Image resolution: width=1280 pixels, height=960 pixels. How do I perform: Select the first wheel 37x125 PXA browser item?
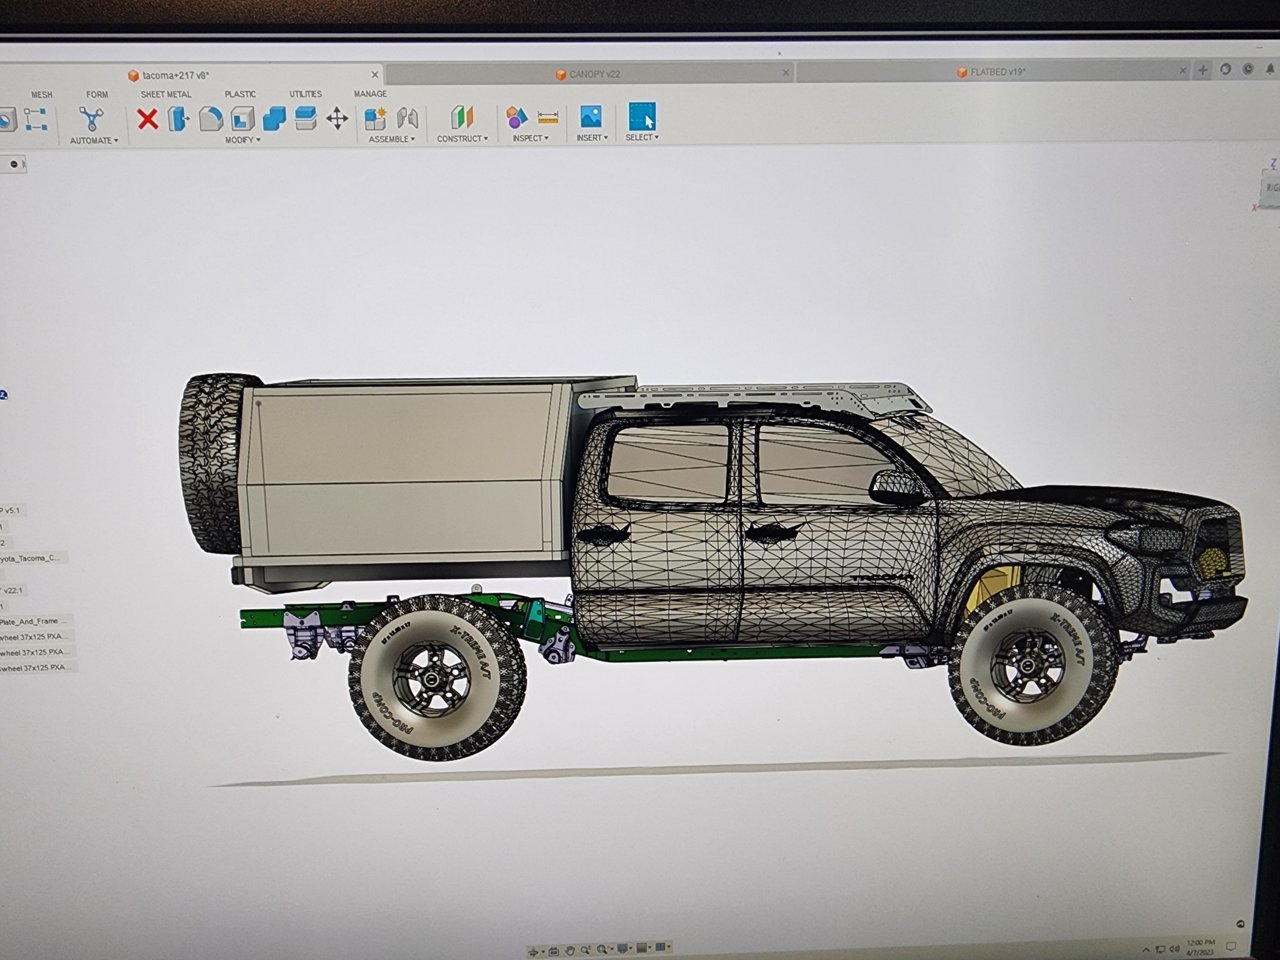35,636
